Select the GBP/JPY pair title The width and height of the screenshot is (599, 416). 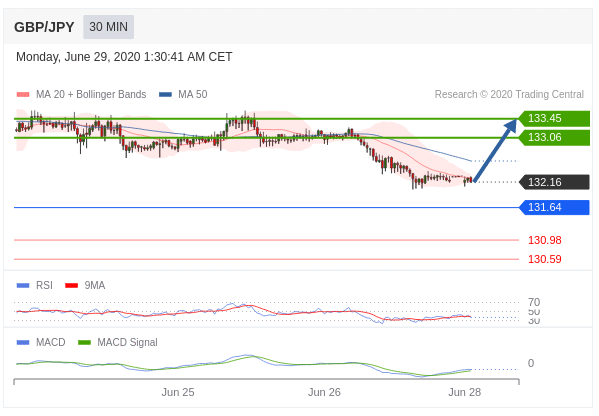pos(44,28)
